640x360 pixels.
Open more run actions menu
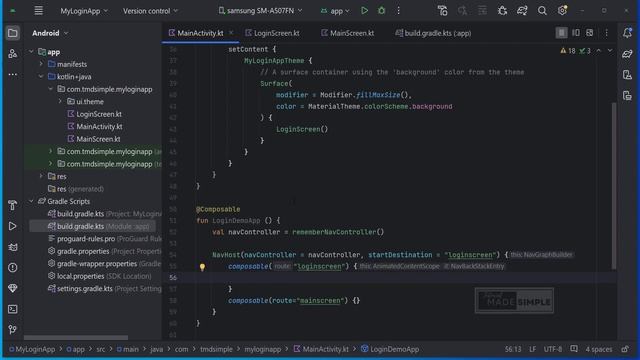[x=398, y=11]
